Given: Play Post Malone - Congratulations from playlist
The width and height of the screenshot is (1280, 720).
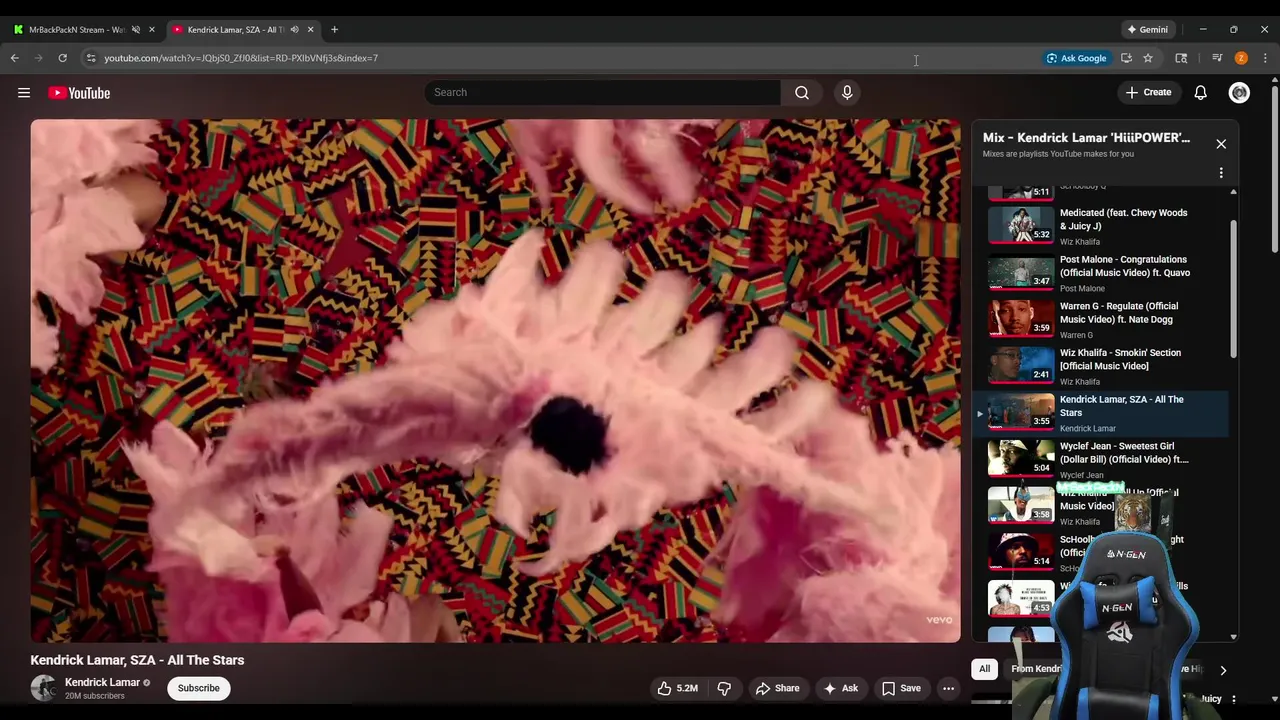Looking at the screenshot, I should point(1102,273).
